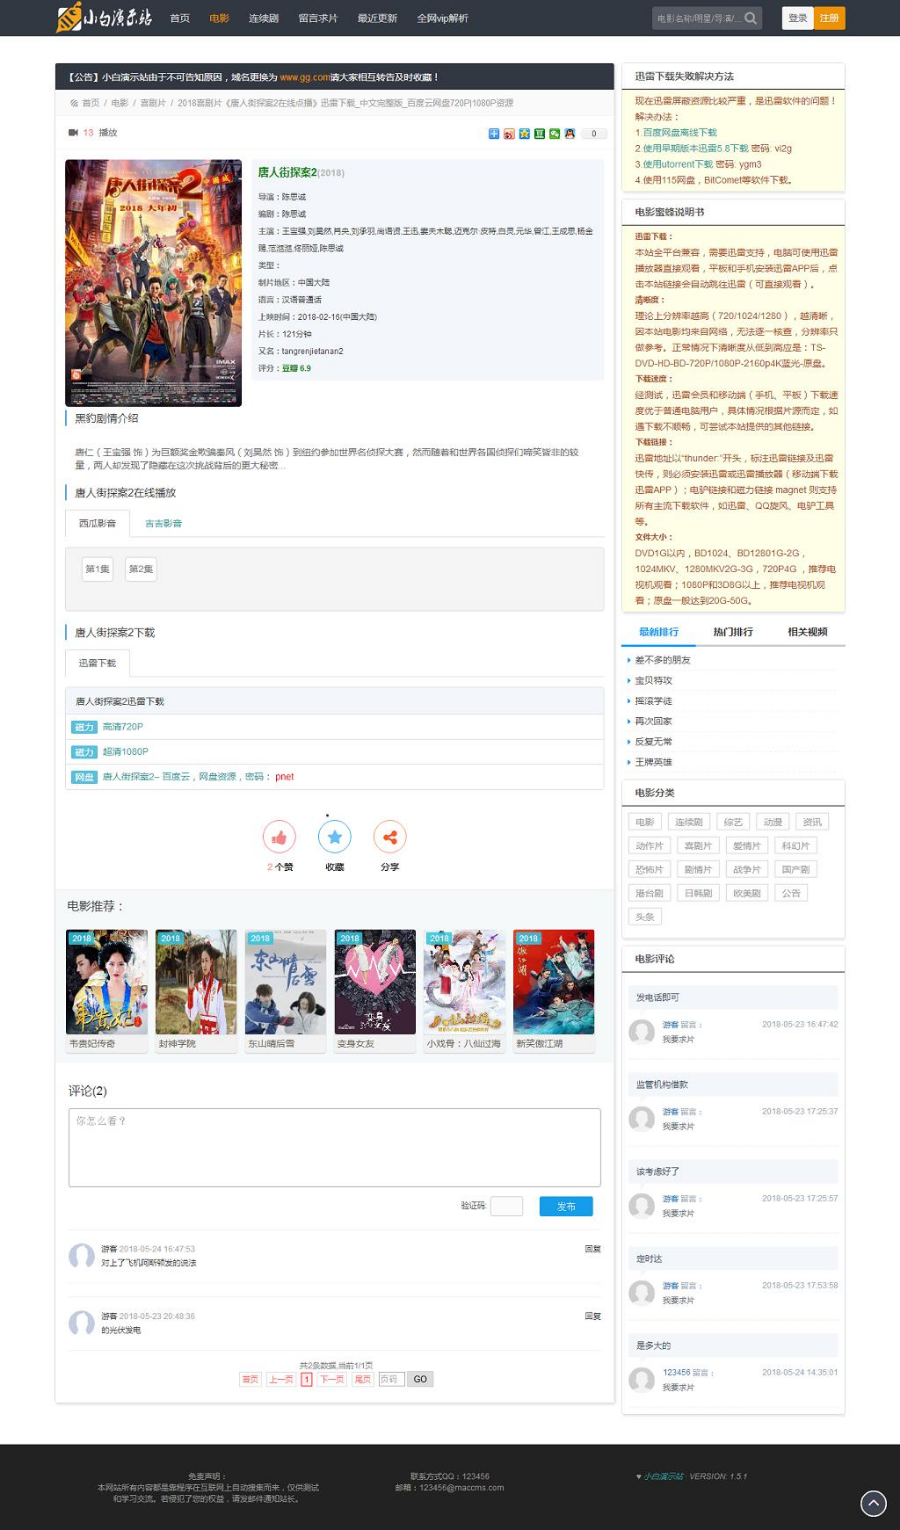Click the comment text area 你怎么看？
Image resolution: width=900 pixels, height=1530 pixels.
pyautogui.click(x=334, y=1147)
